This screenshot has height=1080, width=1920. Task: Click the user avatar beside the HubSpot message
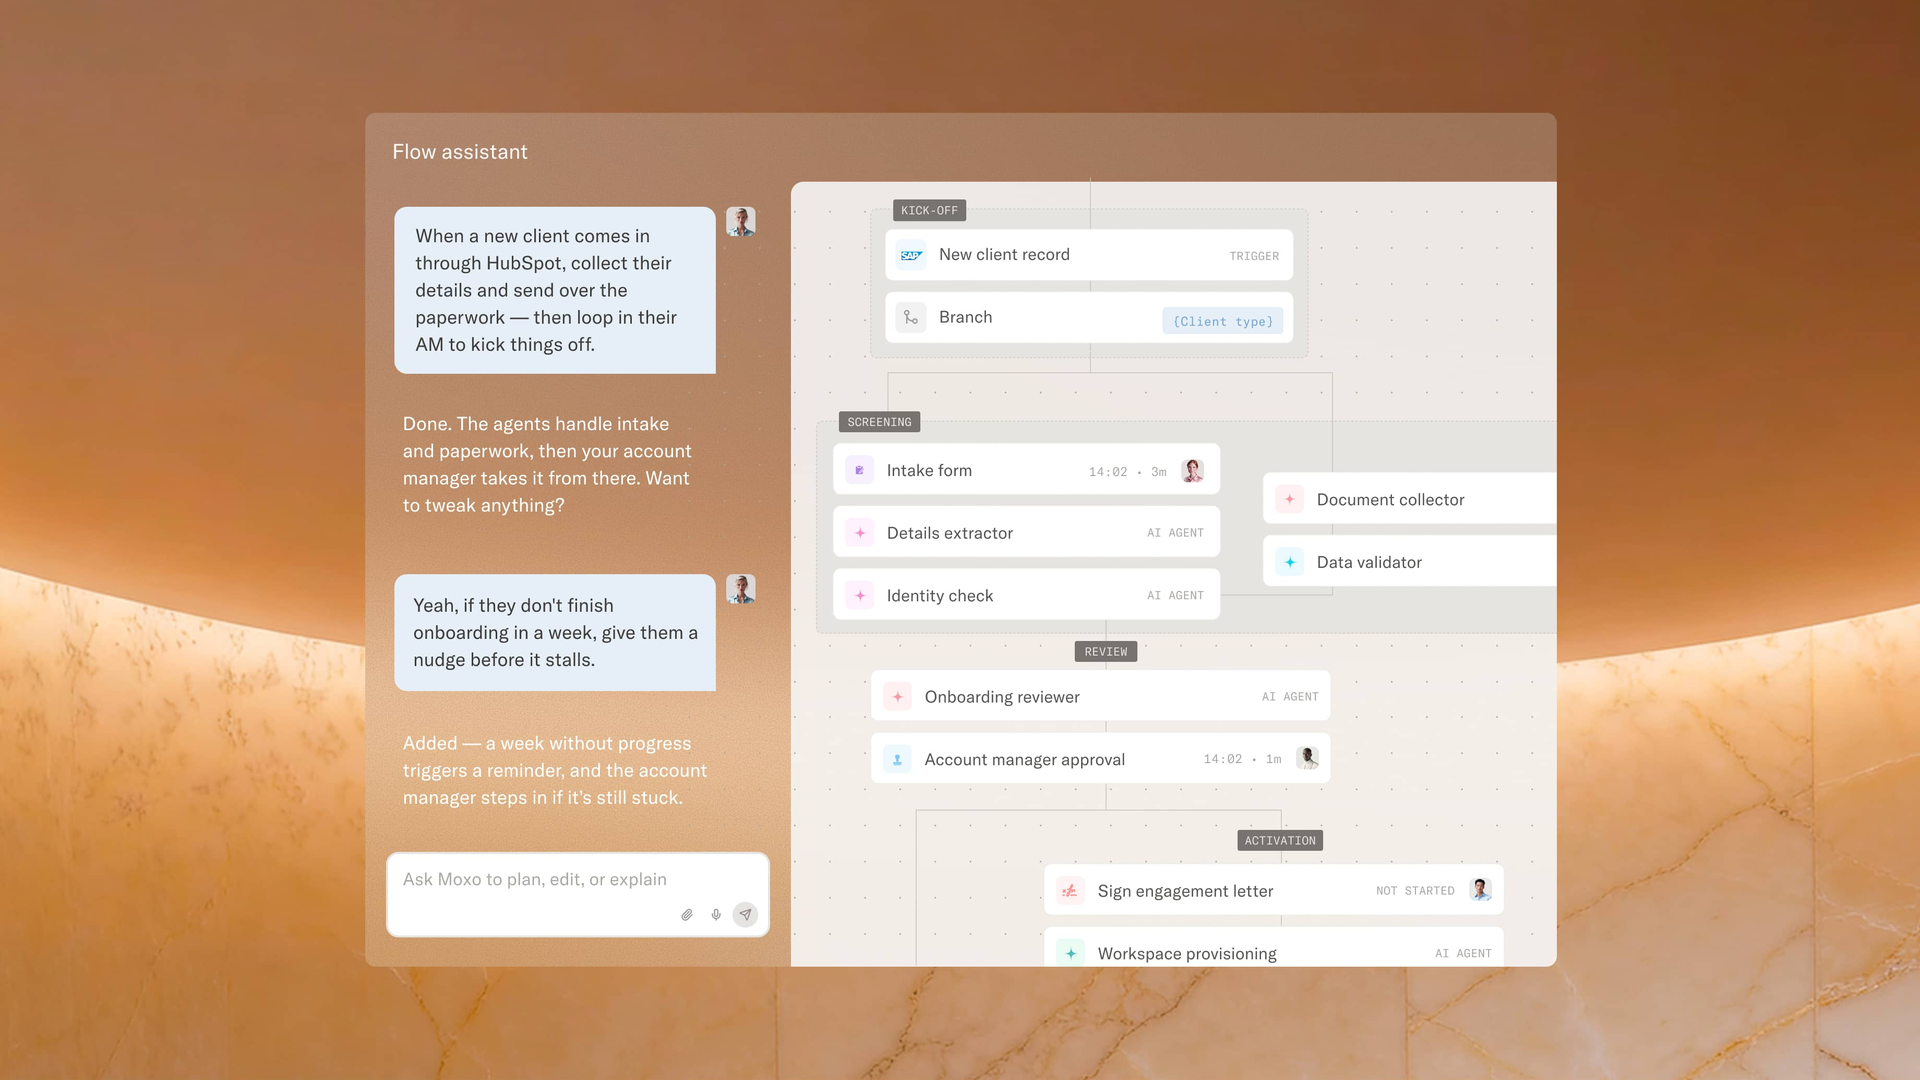pyautogui.click(x=740, y=222)
